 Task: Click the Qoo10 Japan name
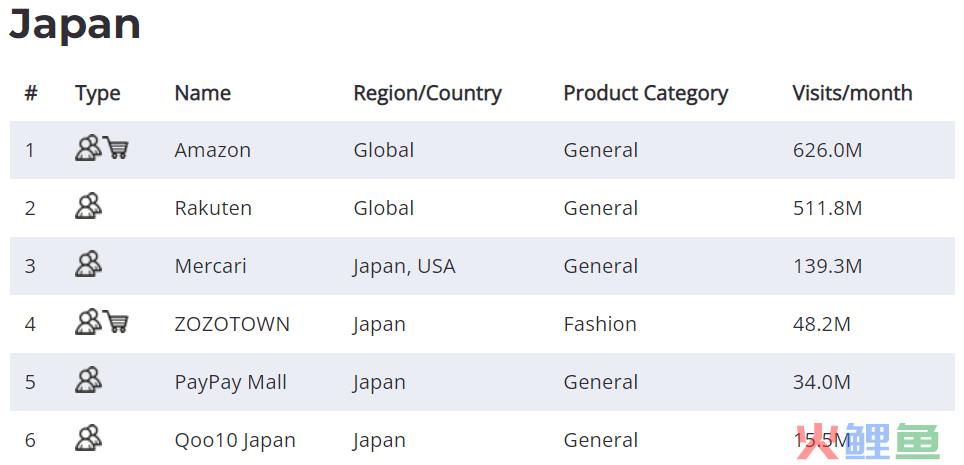235,440
